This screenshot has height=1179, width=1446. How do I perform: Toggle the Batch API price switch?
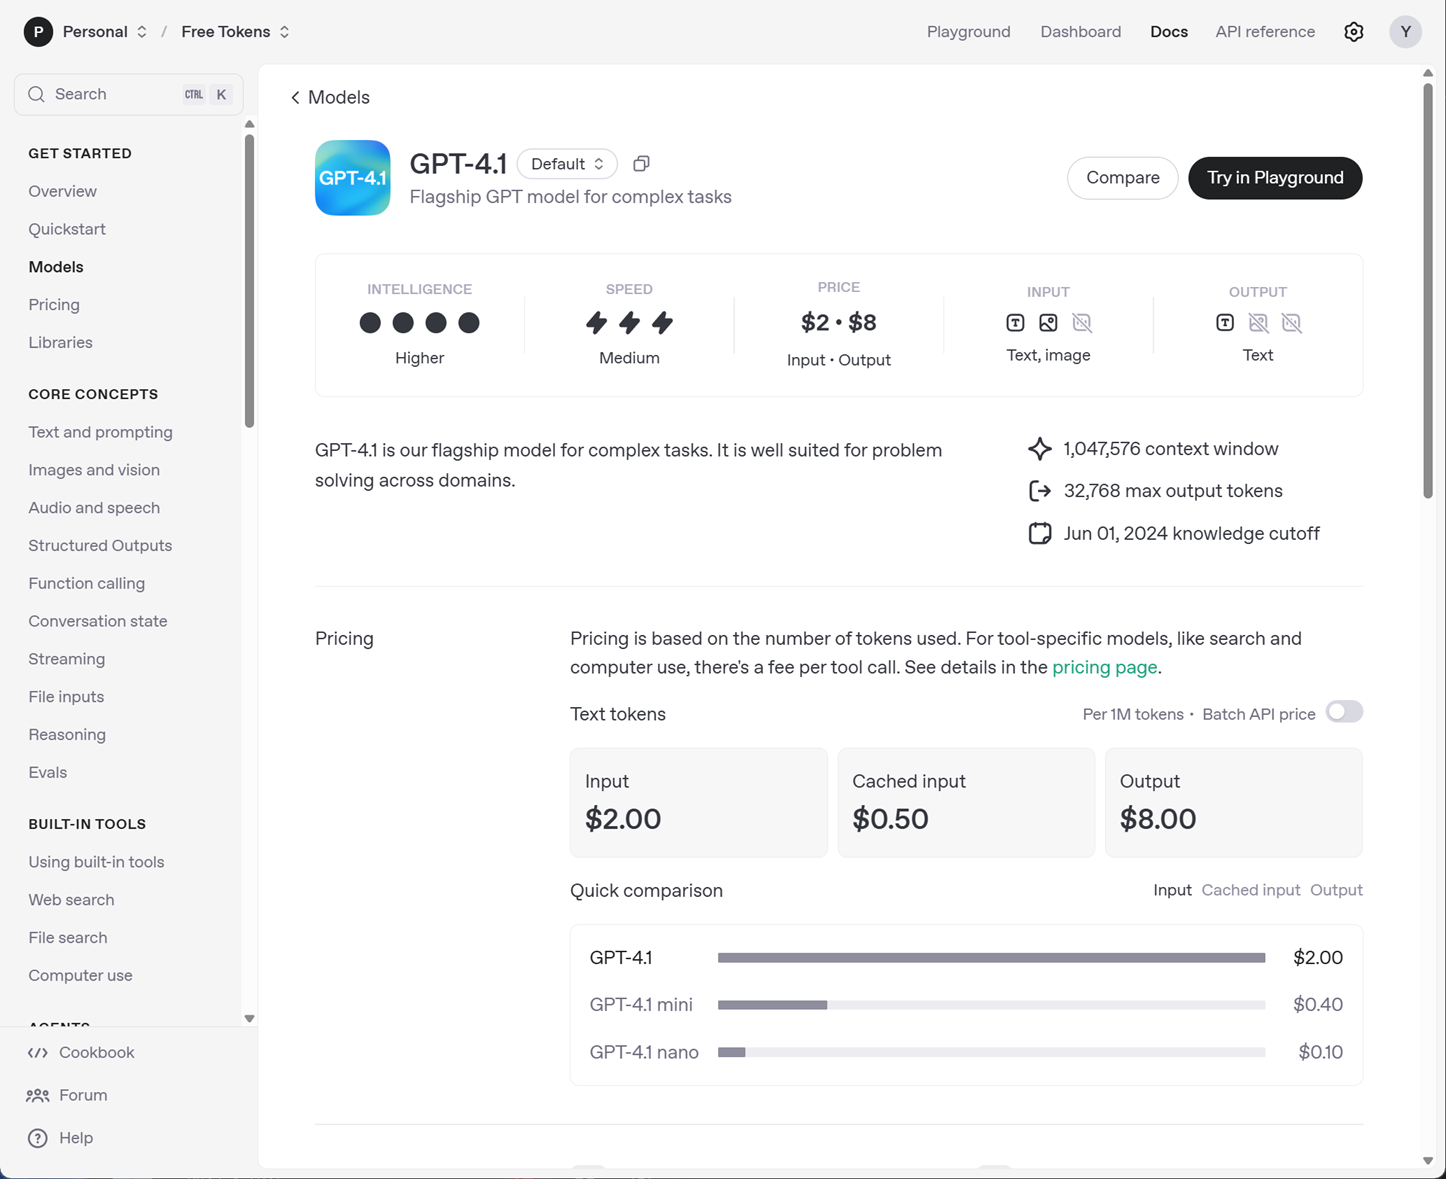pos(1344,712)
